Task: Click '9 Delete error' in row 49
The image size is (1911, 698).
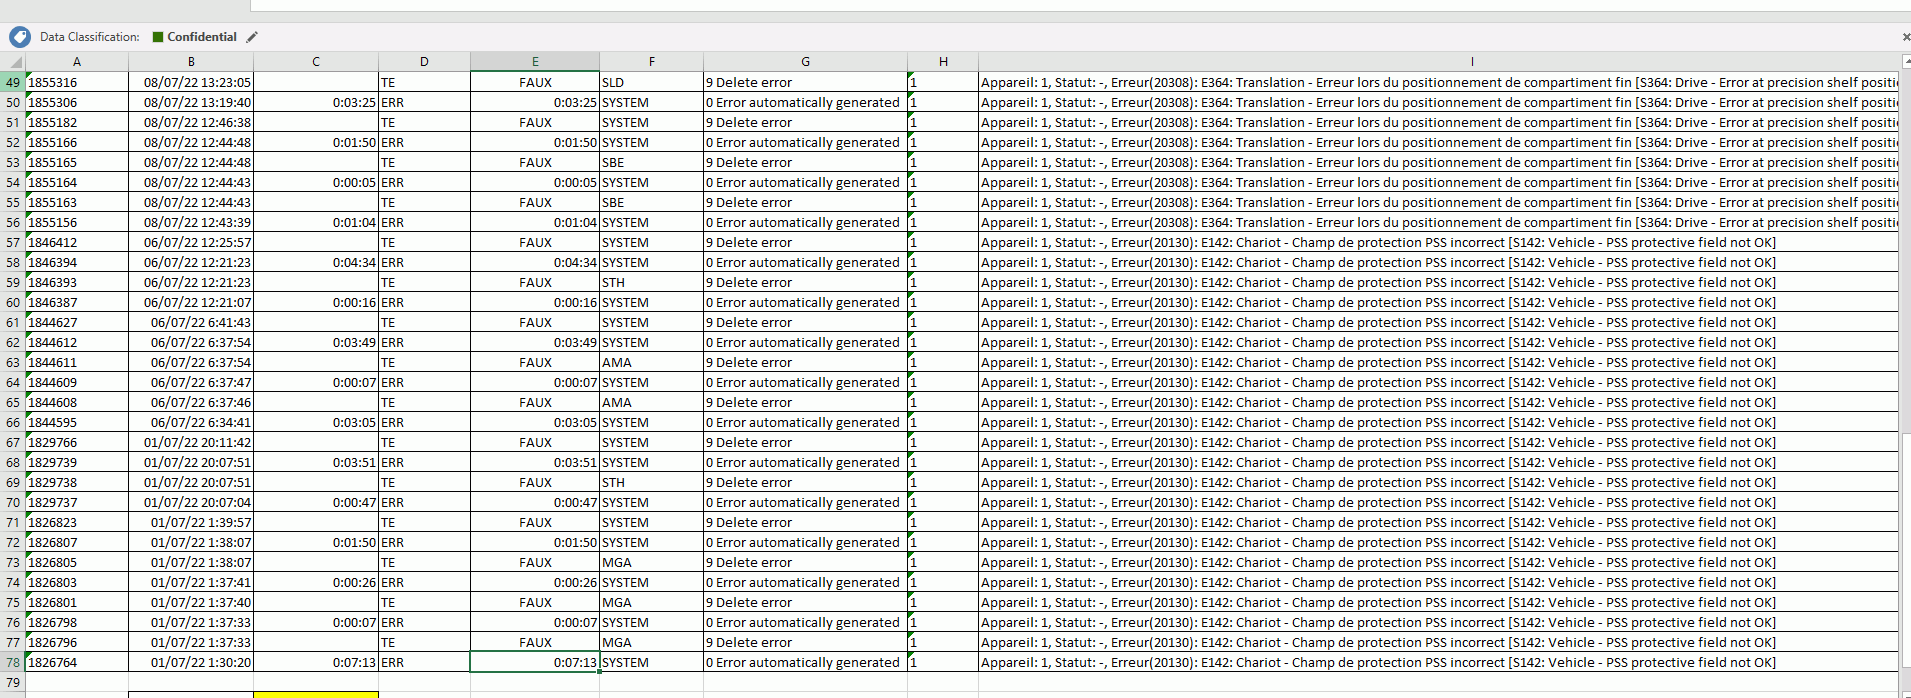Action: 806,82
